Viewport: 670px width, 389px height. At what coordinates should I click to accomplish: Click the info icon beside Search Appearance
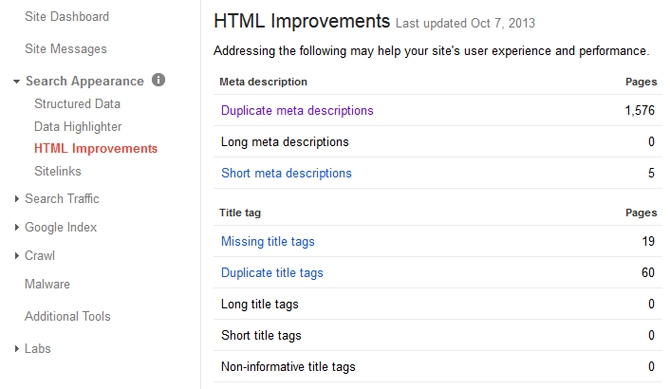click(158, 80)
